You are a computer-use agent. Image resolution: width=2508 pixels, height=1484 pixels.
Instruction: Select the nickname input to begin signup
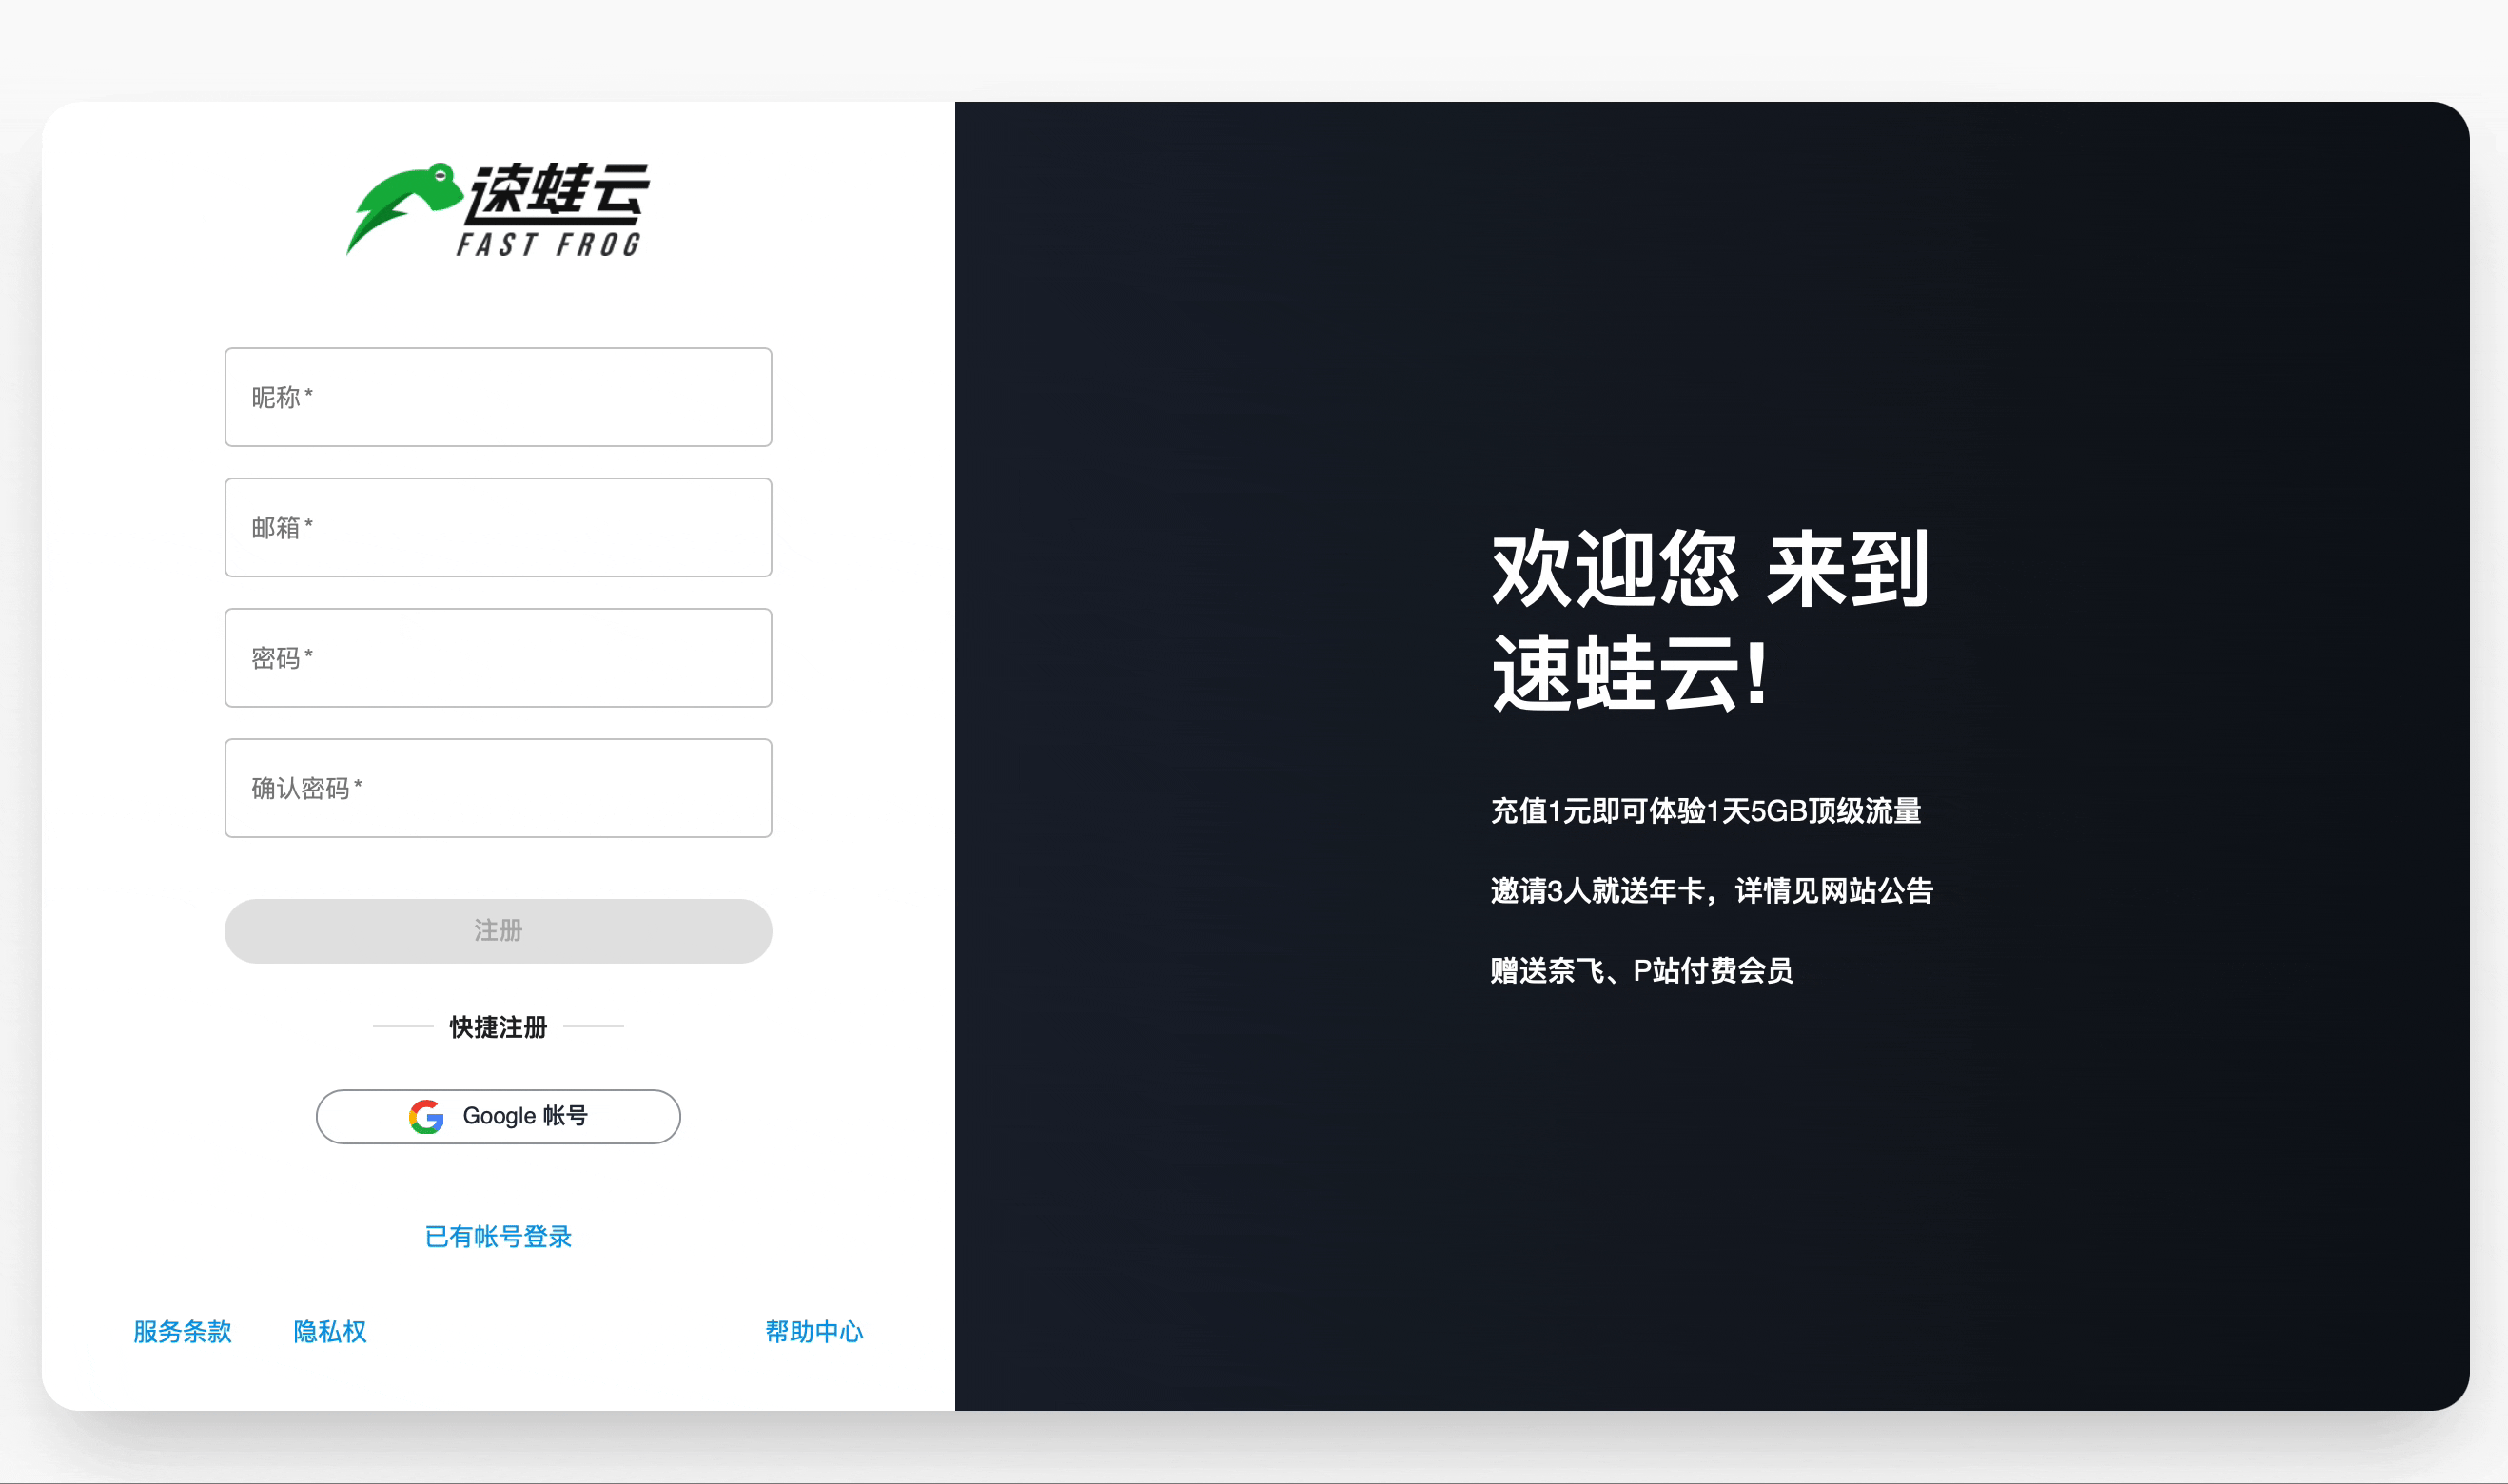coord(497,397)
